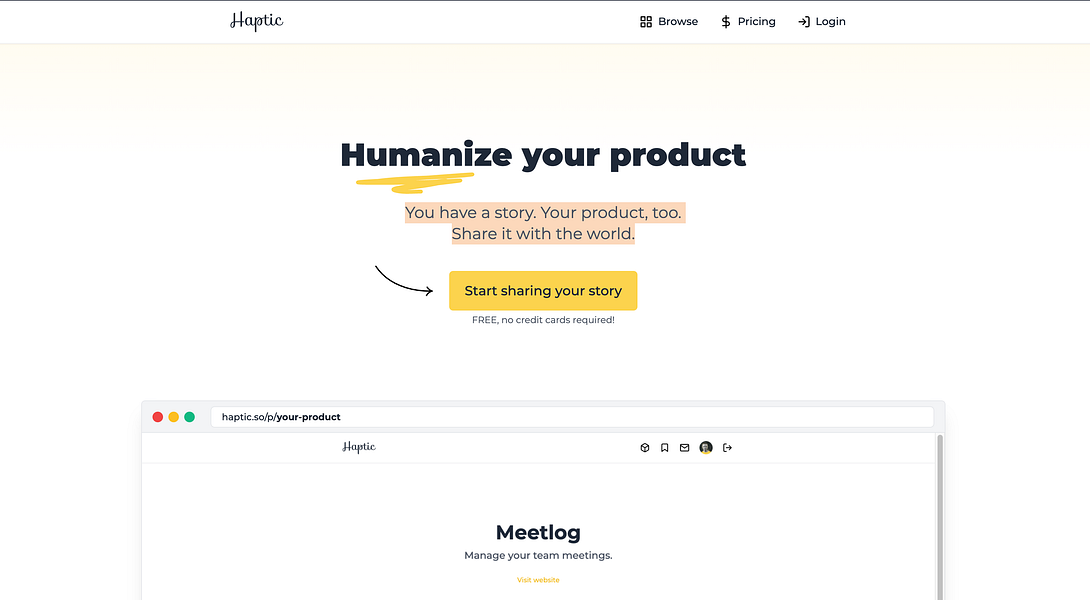This screenshot has height=600, width=1090.
Task: Click the small Haptic logo inside preview
Action: click(x=359, y=447)
